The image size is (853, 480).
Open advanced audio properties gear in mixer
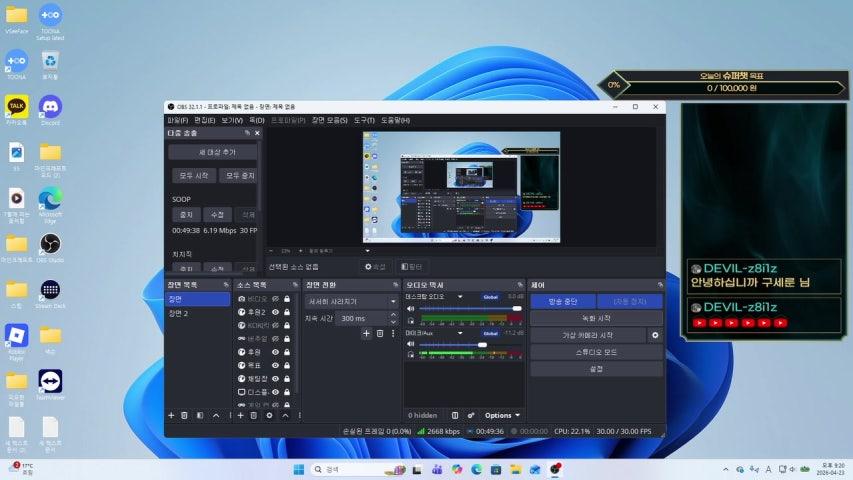pyautogui.click(x=470, y=415)
